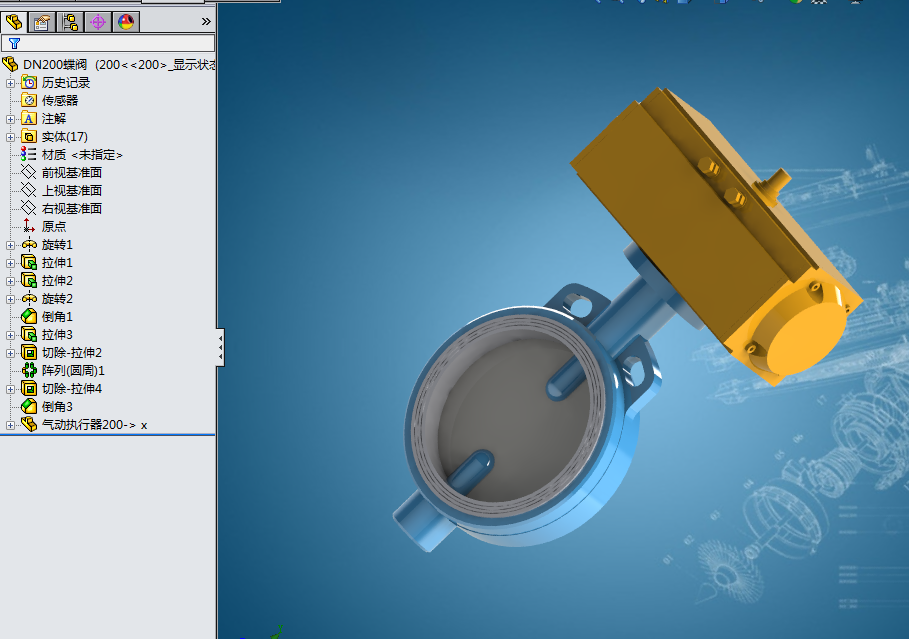The image size is (909, 639).
Task: Select the 上视基准面 plane icon
Action: [29, 190]
